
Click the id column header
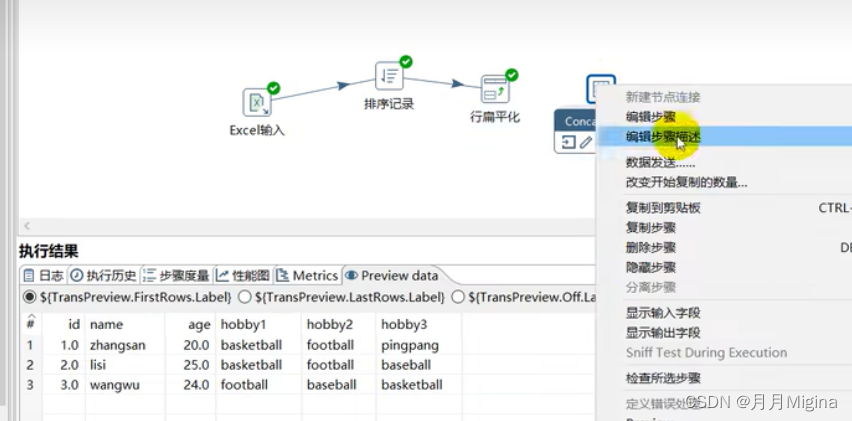click(64, 324)
